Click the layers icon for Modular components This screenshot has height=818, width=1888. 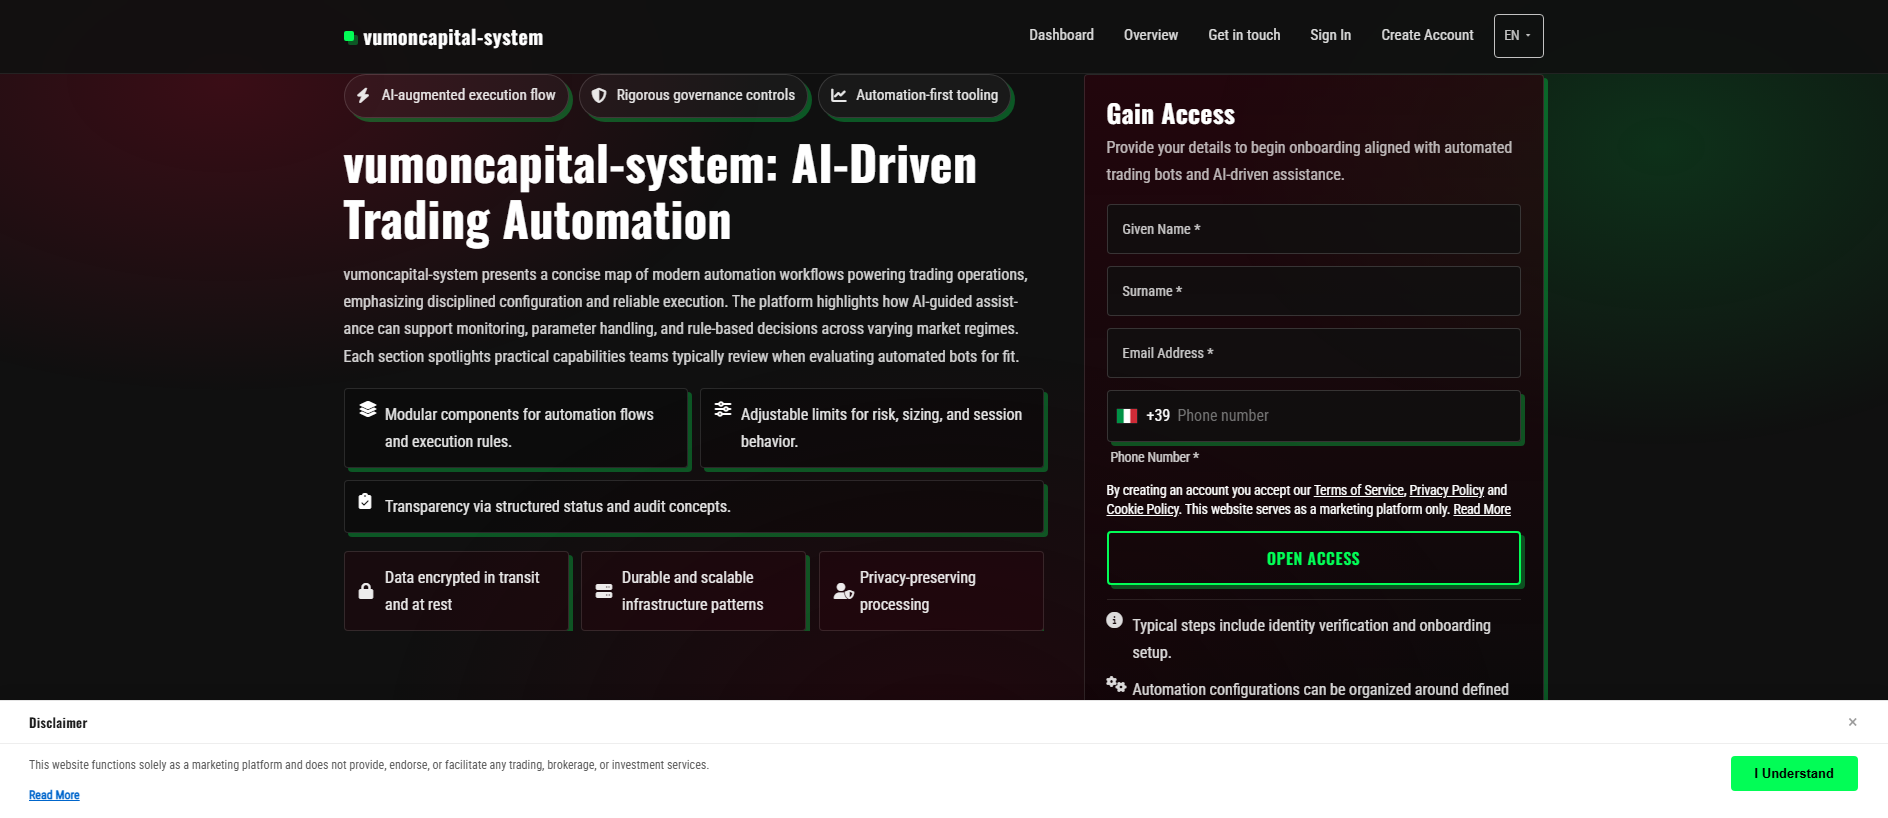pyautogui.click(x=368, y=409)
